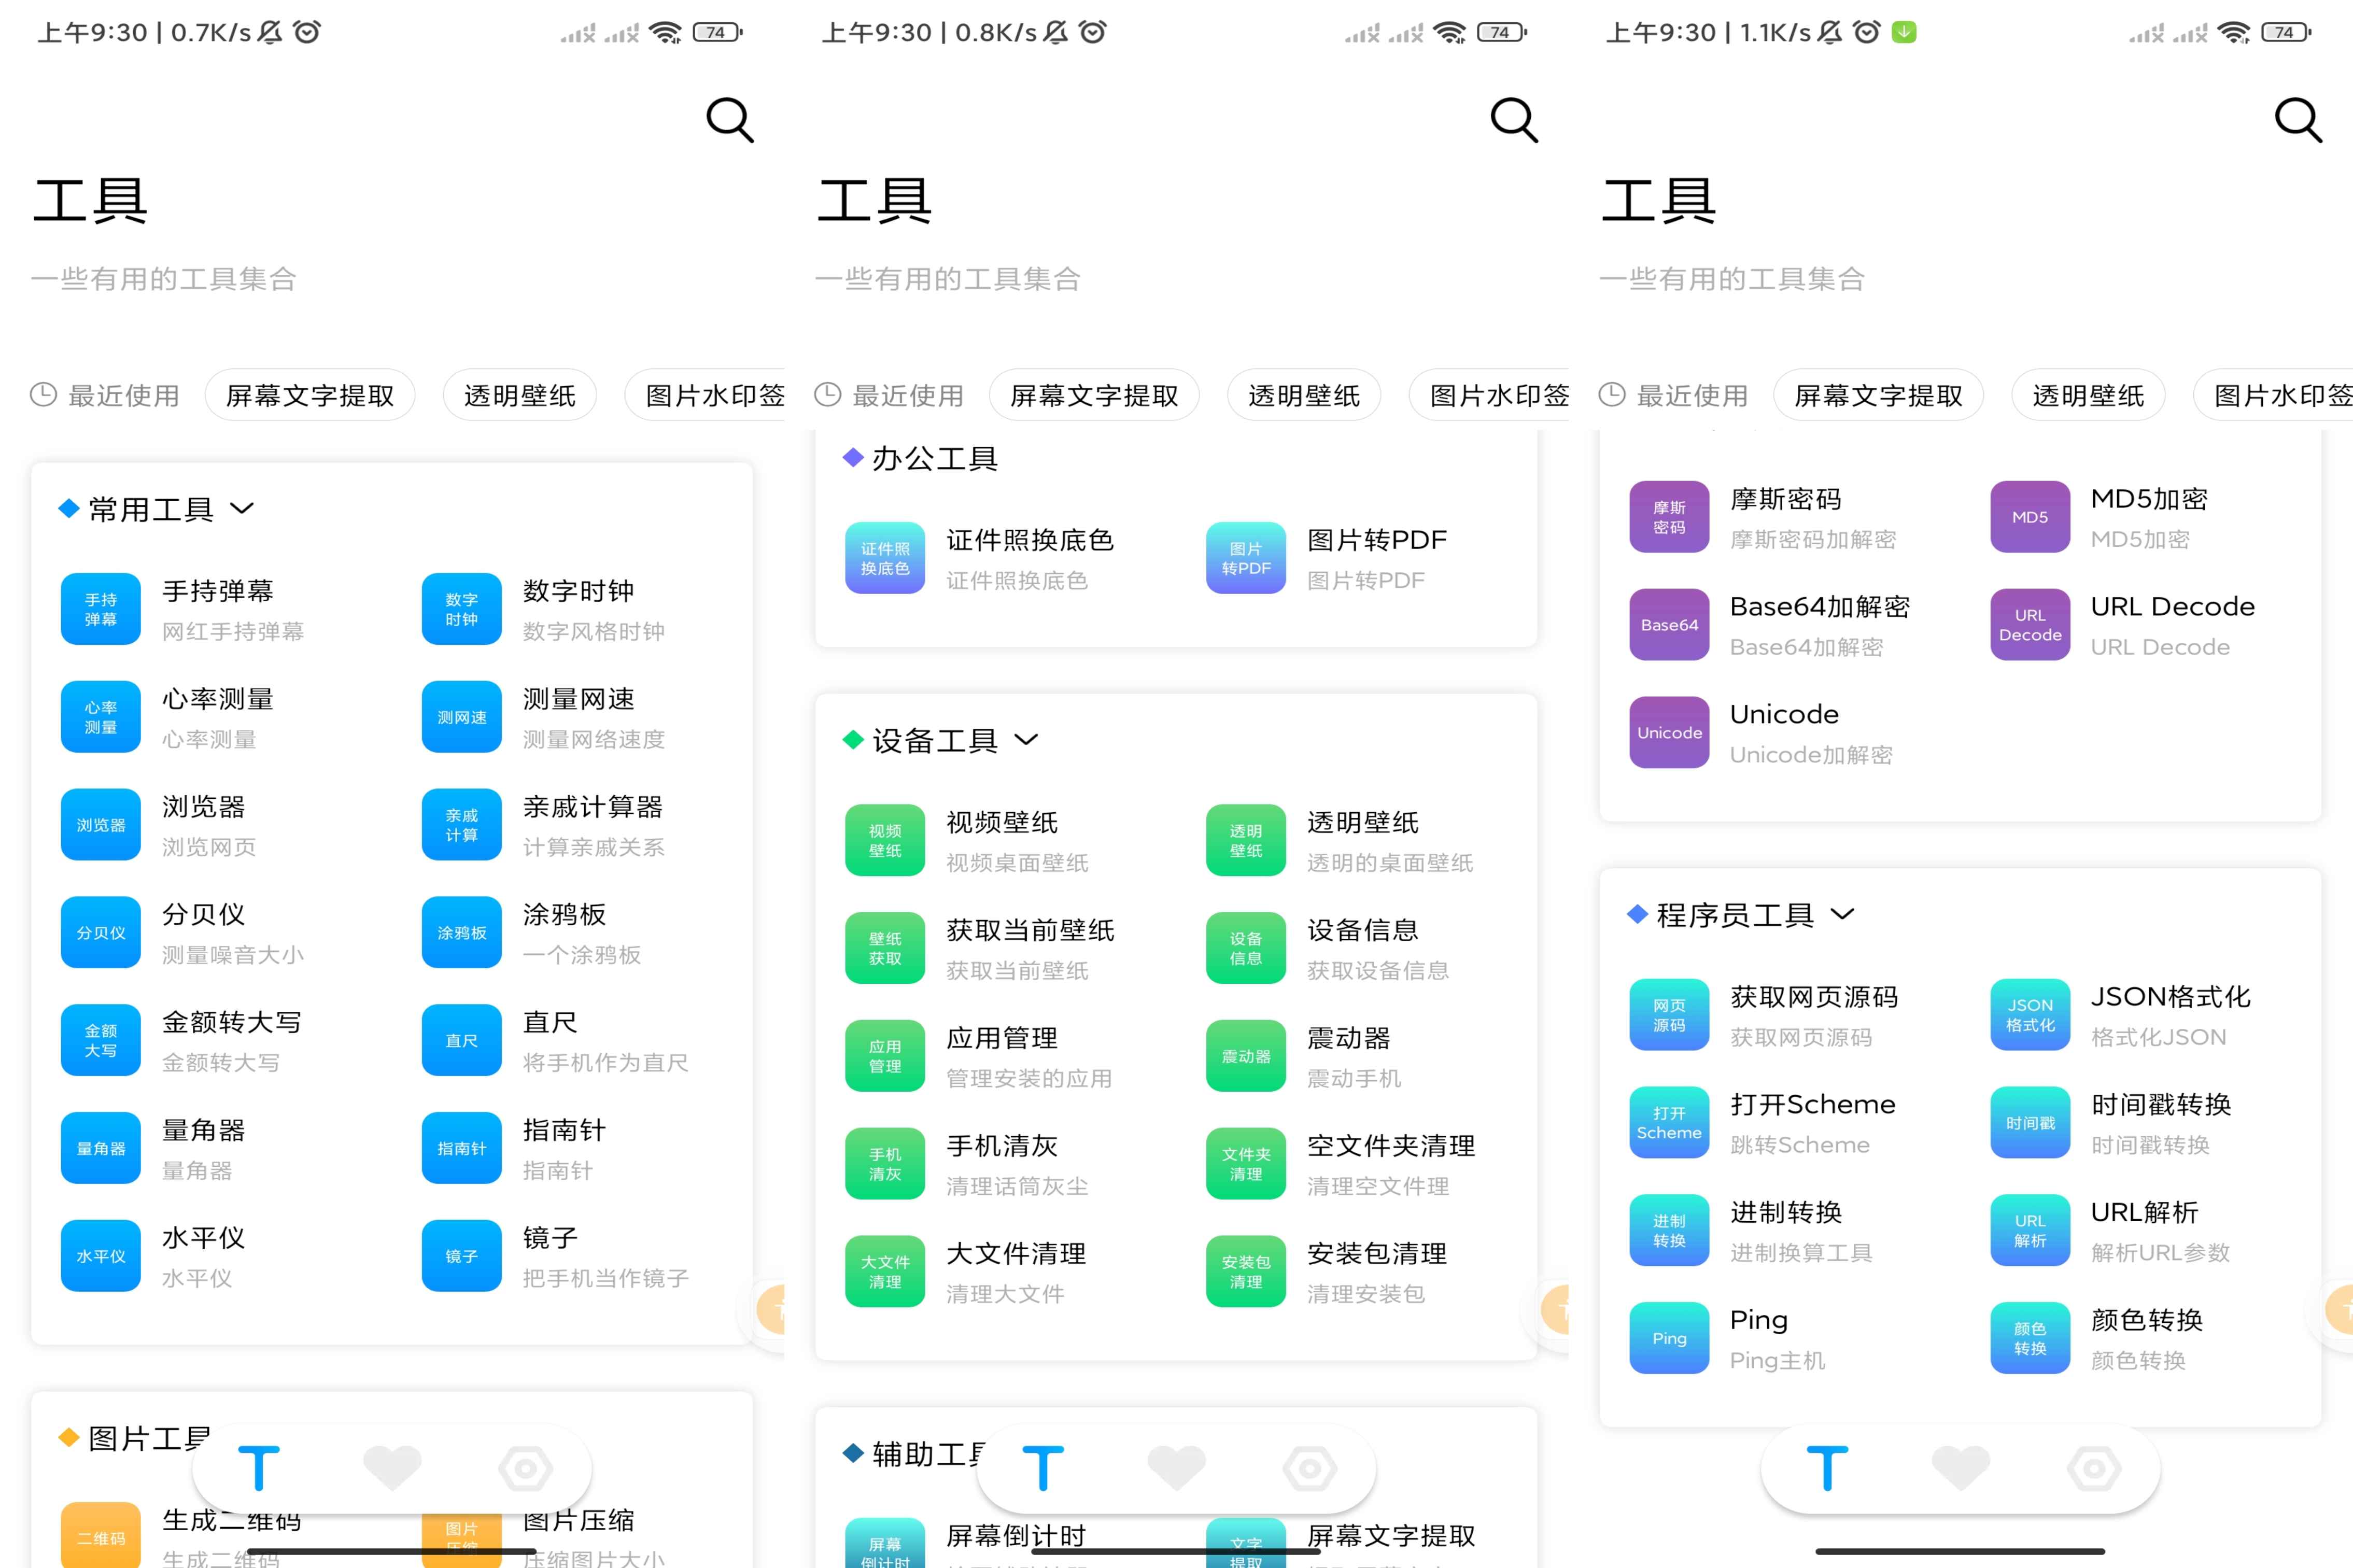Open the 视频壁纸 video wallpaper icon
This screenshot has width=2353, height=1568.
coord(884,840)
